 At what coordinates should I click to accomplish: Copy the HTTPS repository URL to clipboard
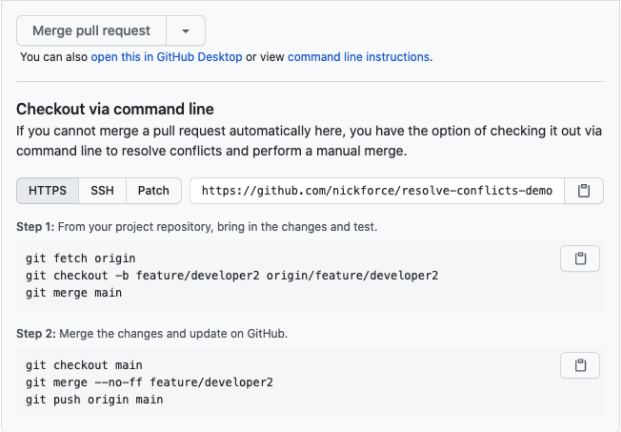pos(583,191)
